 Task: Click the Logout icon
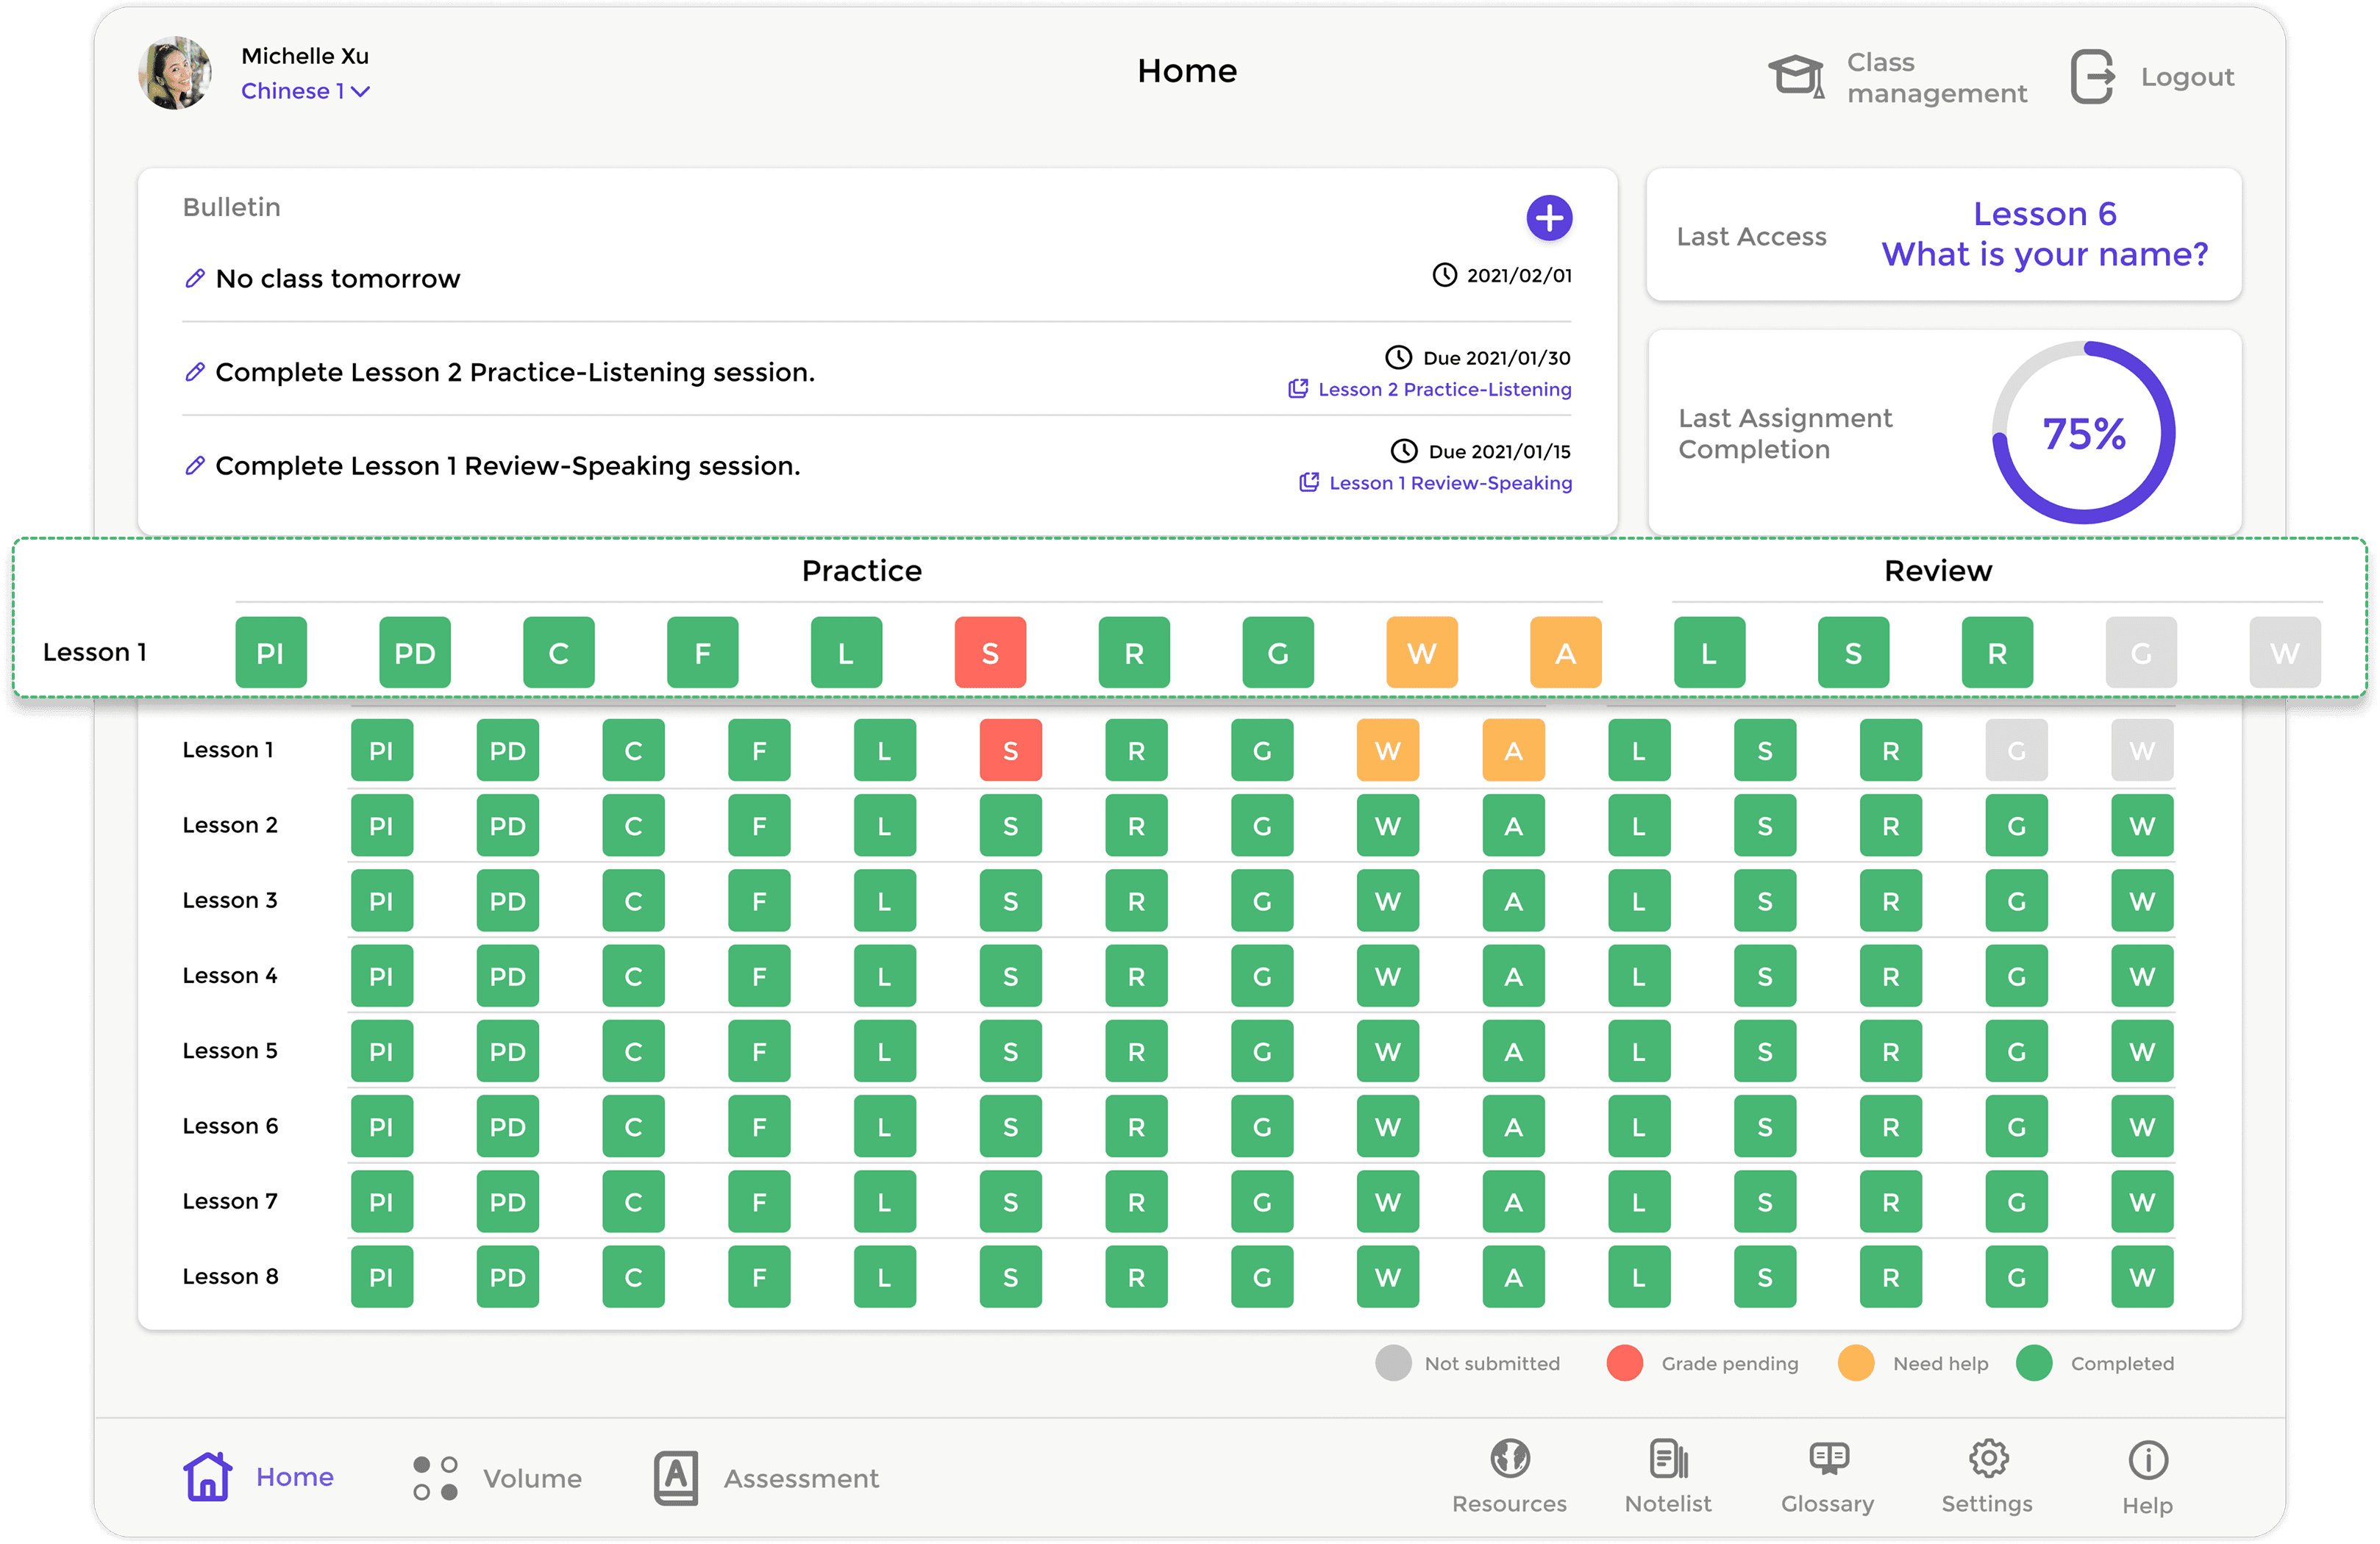pyautogui.click(x=2092, y=77)
